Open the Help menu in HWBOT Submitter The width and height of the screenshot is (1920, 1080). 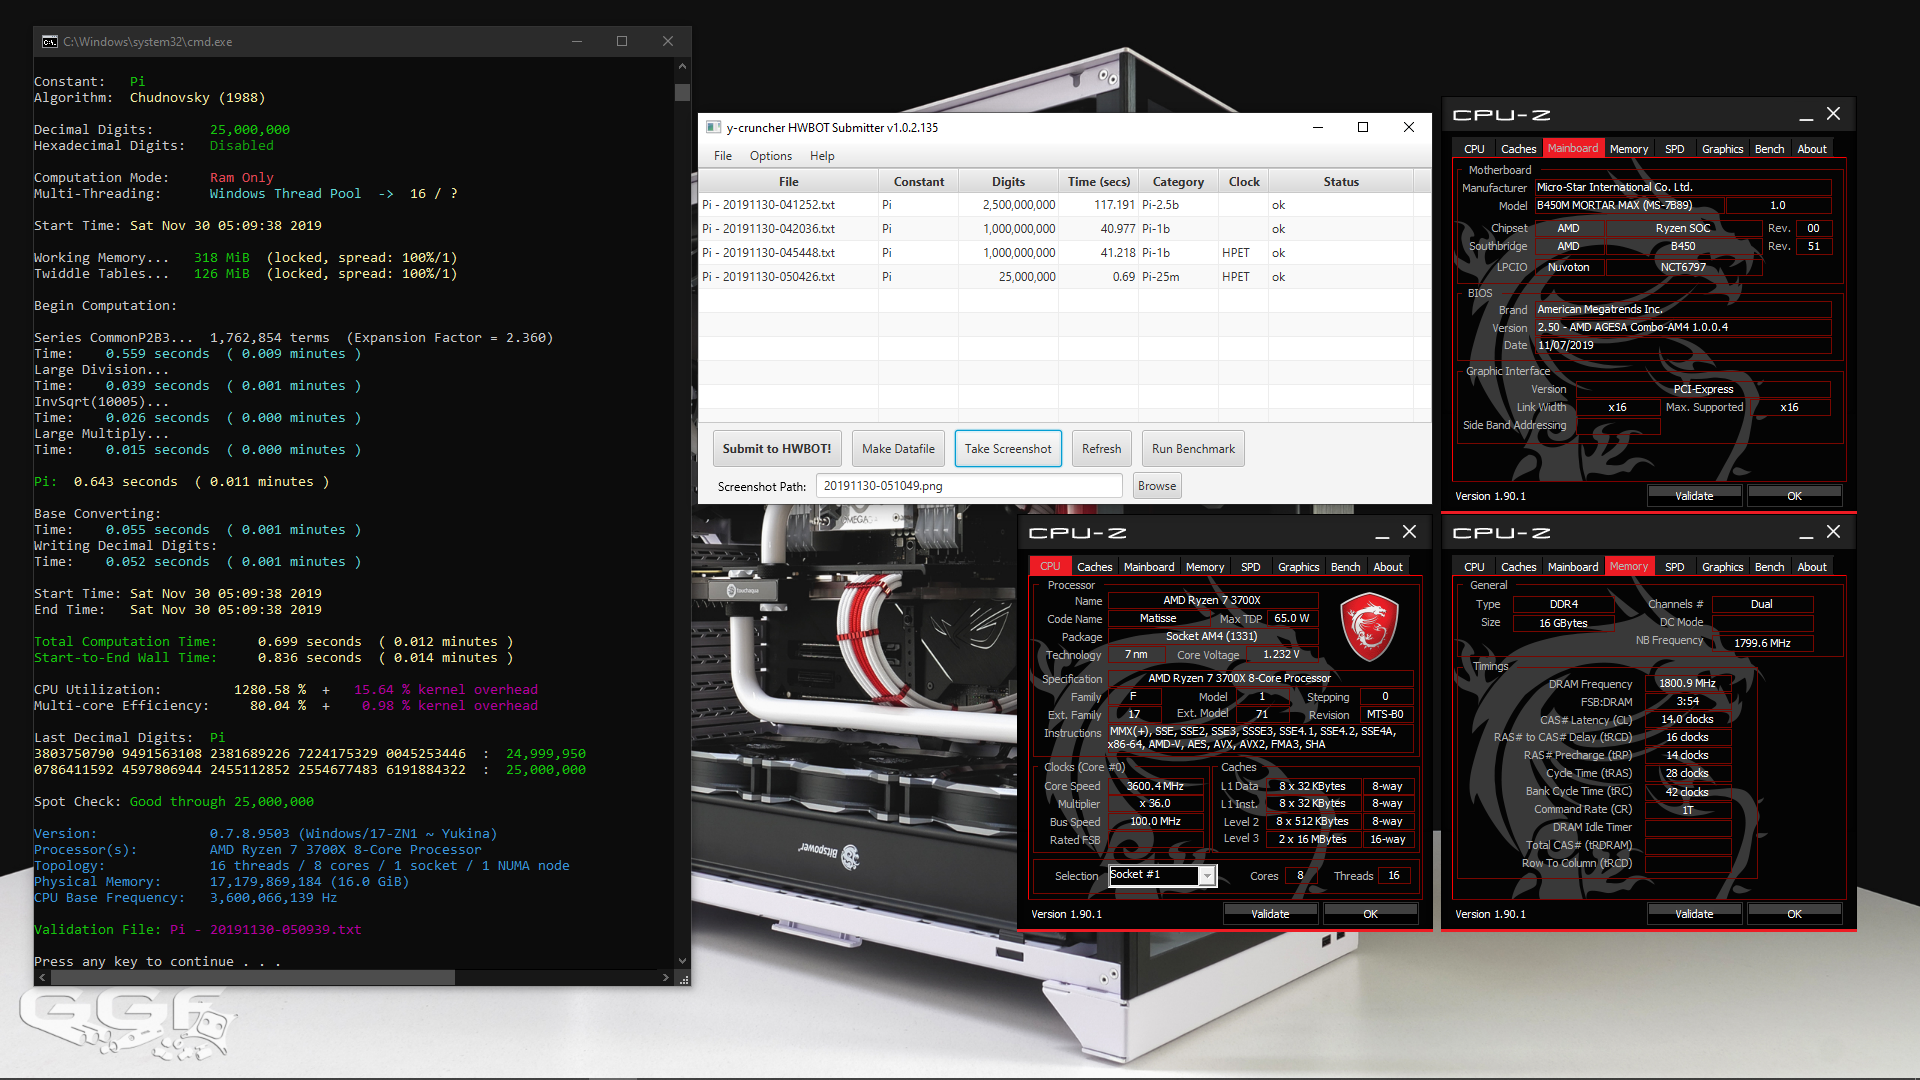(x=821, y=155)
